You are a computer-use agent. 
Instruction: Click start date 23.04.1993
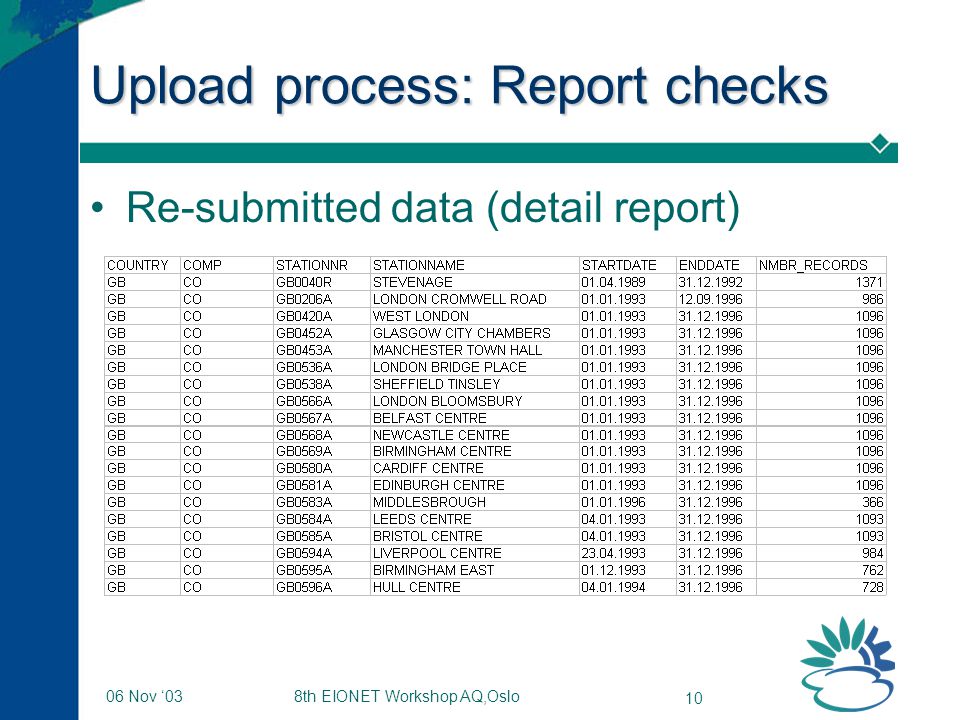tap(613, 553)
